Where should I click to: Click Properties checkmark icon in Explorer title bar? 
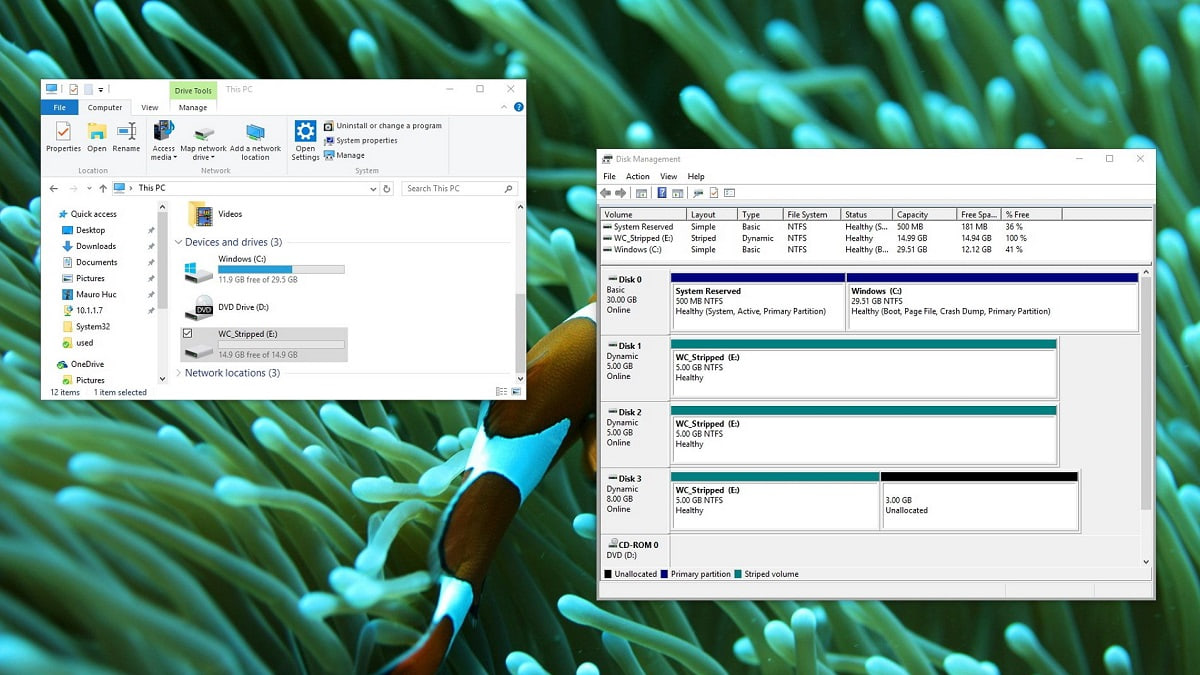pyautogui.click(x=74, y=89)
